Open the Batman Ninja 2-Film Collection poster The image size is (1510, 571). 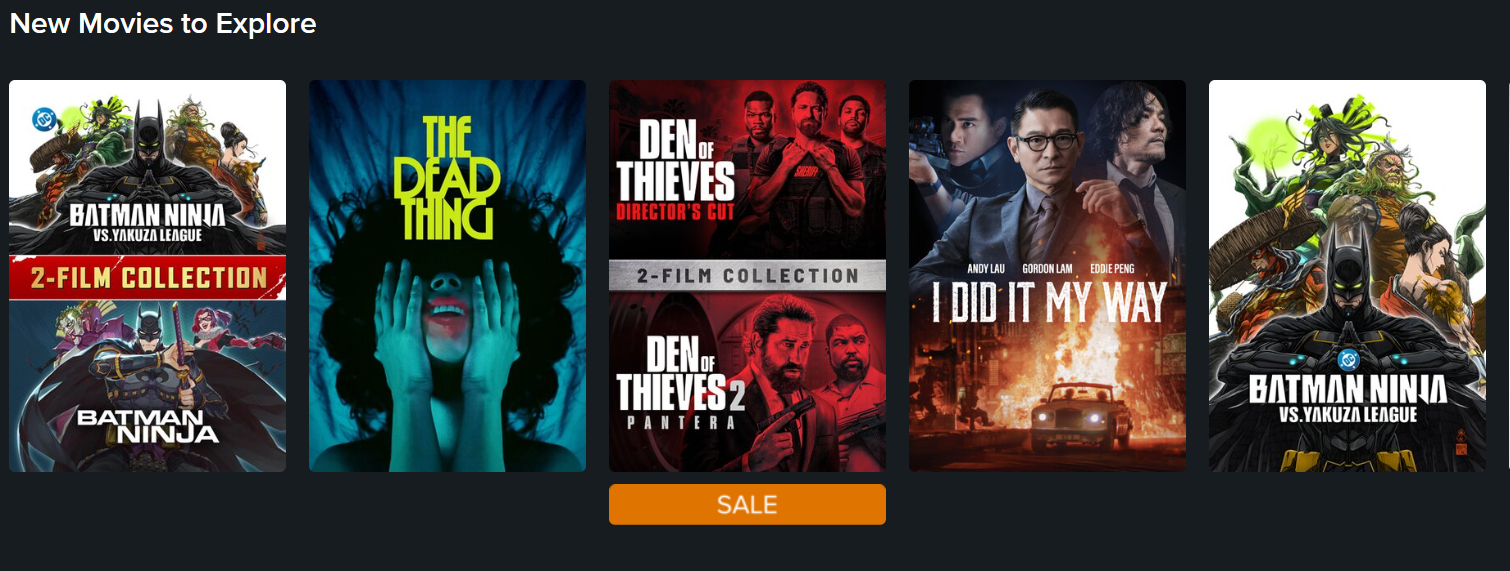click(x=147, y=276)
